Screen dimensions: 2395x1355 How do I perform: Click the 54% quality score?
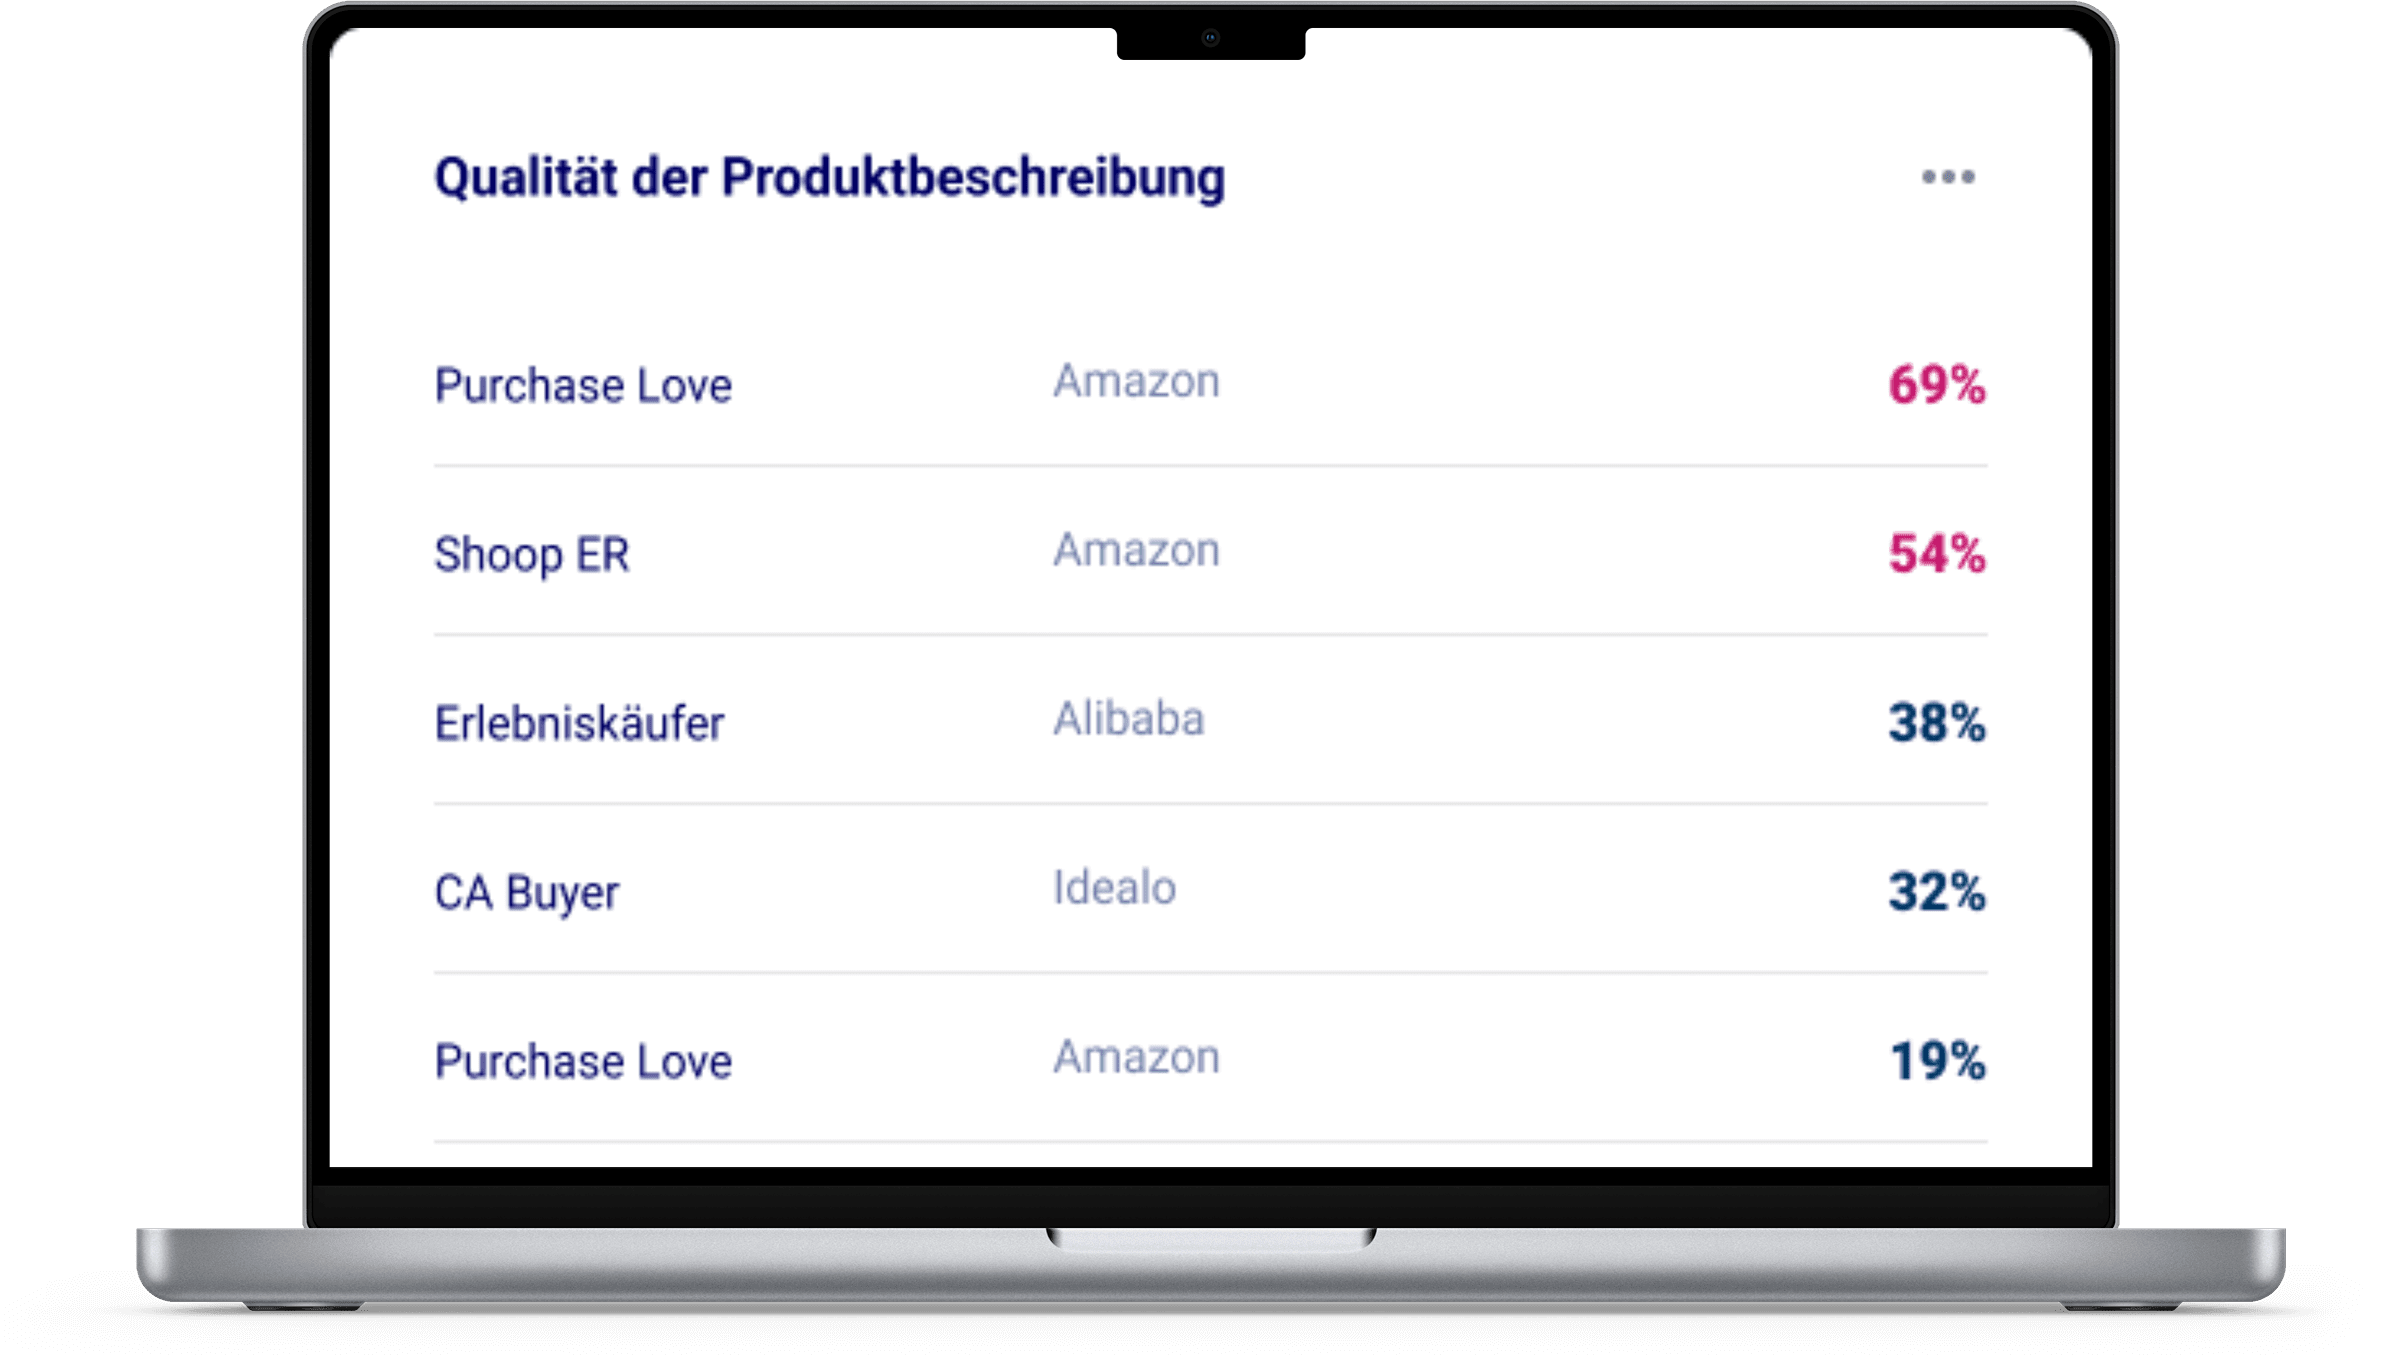[1936, 555]
